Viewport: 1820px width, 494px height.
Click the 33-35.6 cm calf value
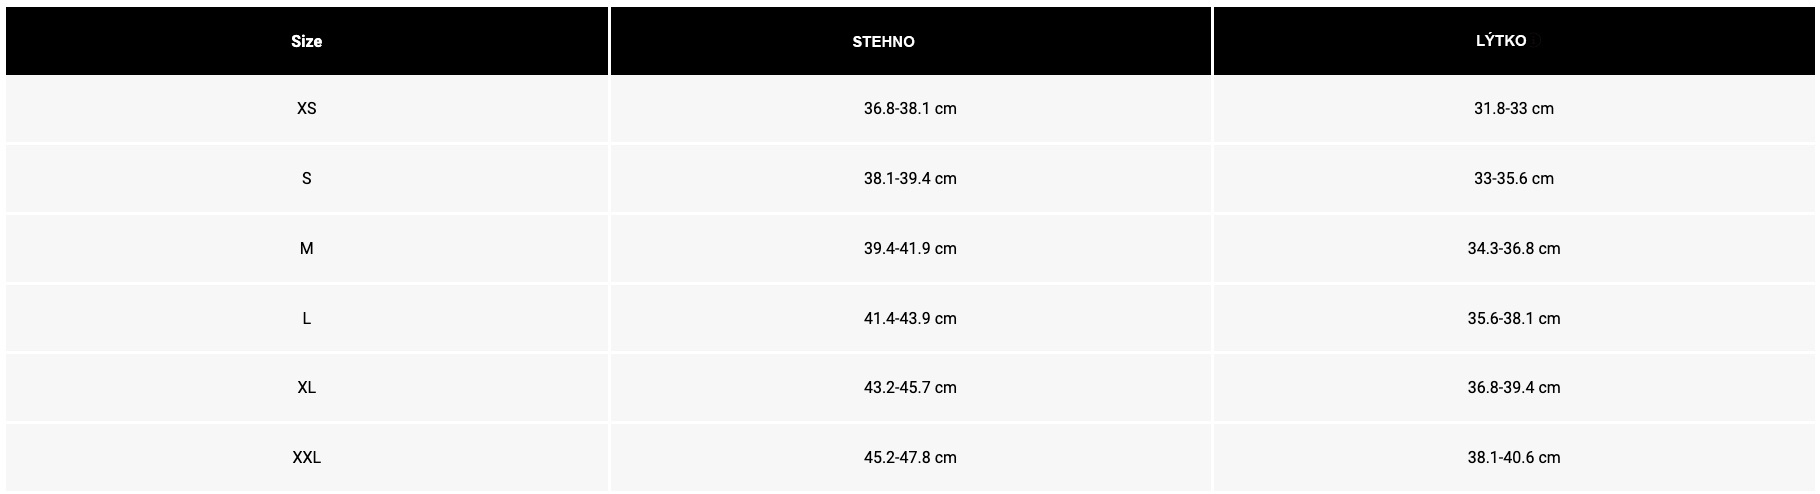(x=1514, y=179)
